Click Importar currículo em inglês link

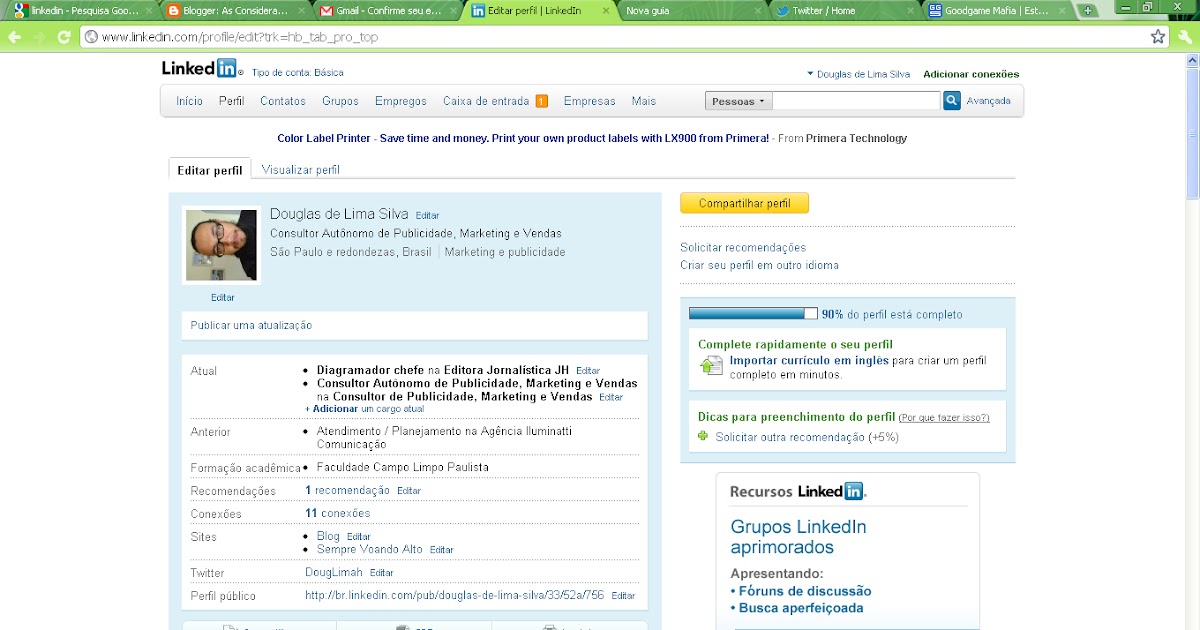click(x=809, y=360)
